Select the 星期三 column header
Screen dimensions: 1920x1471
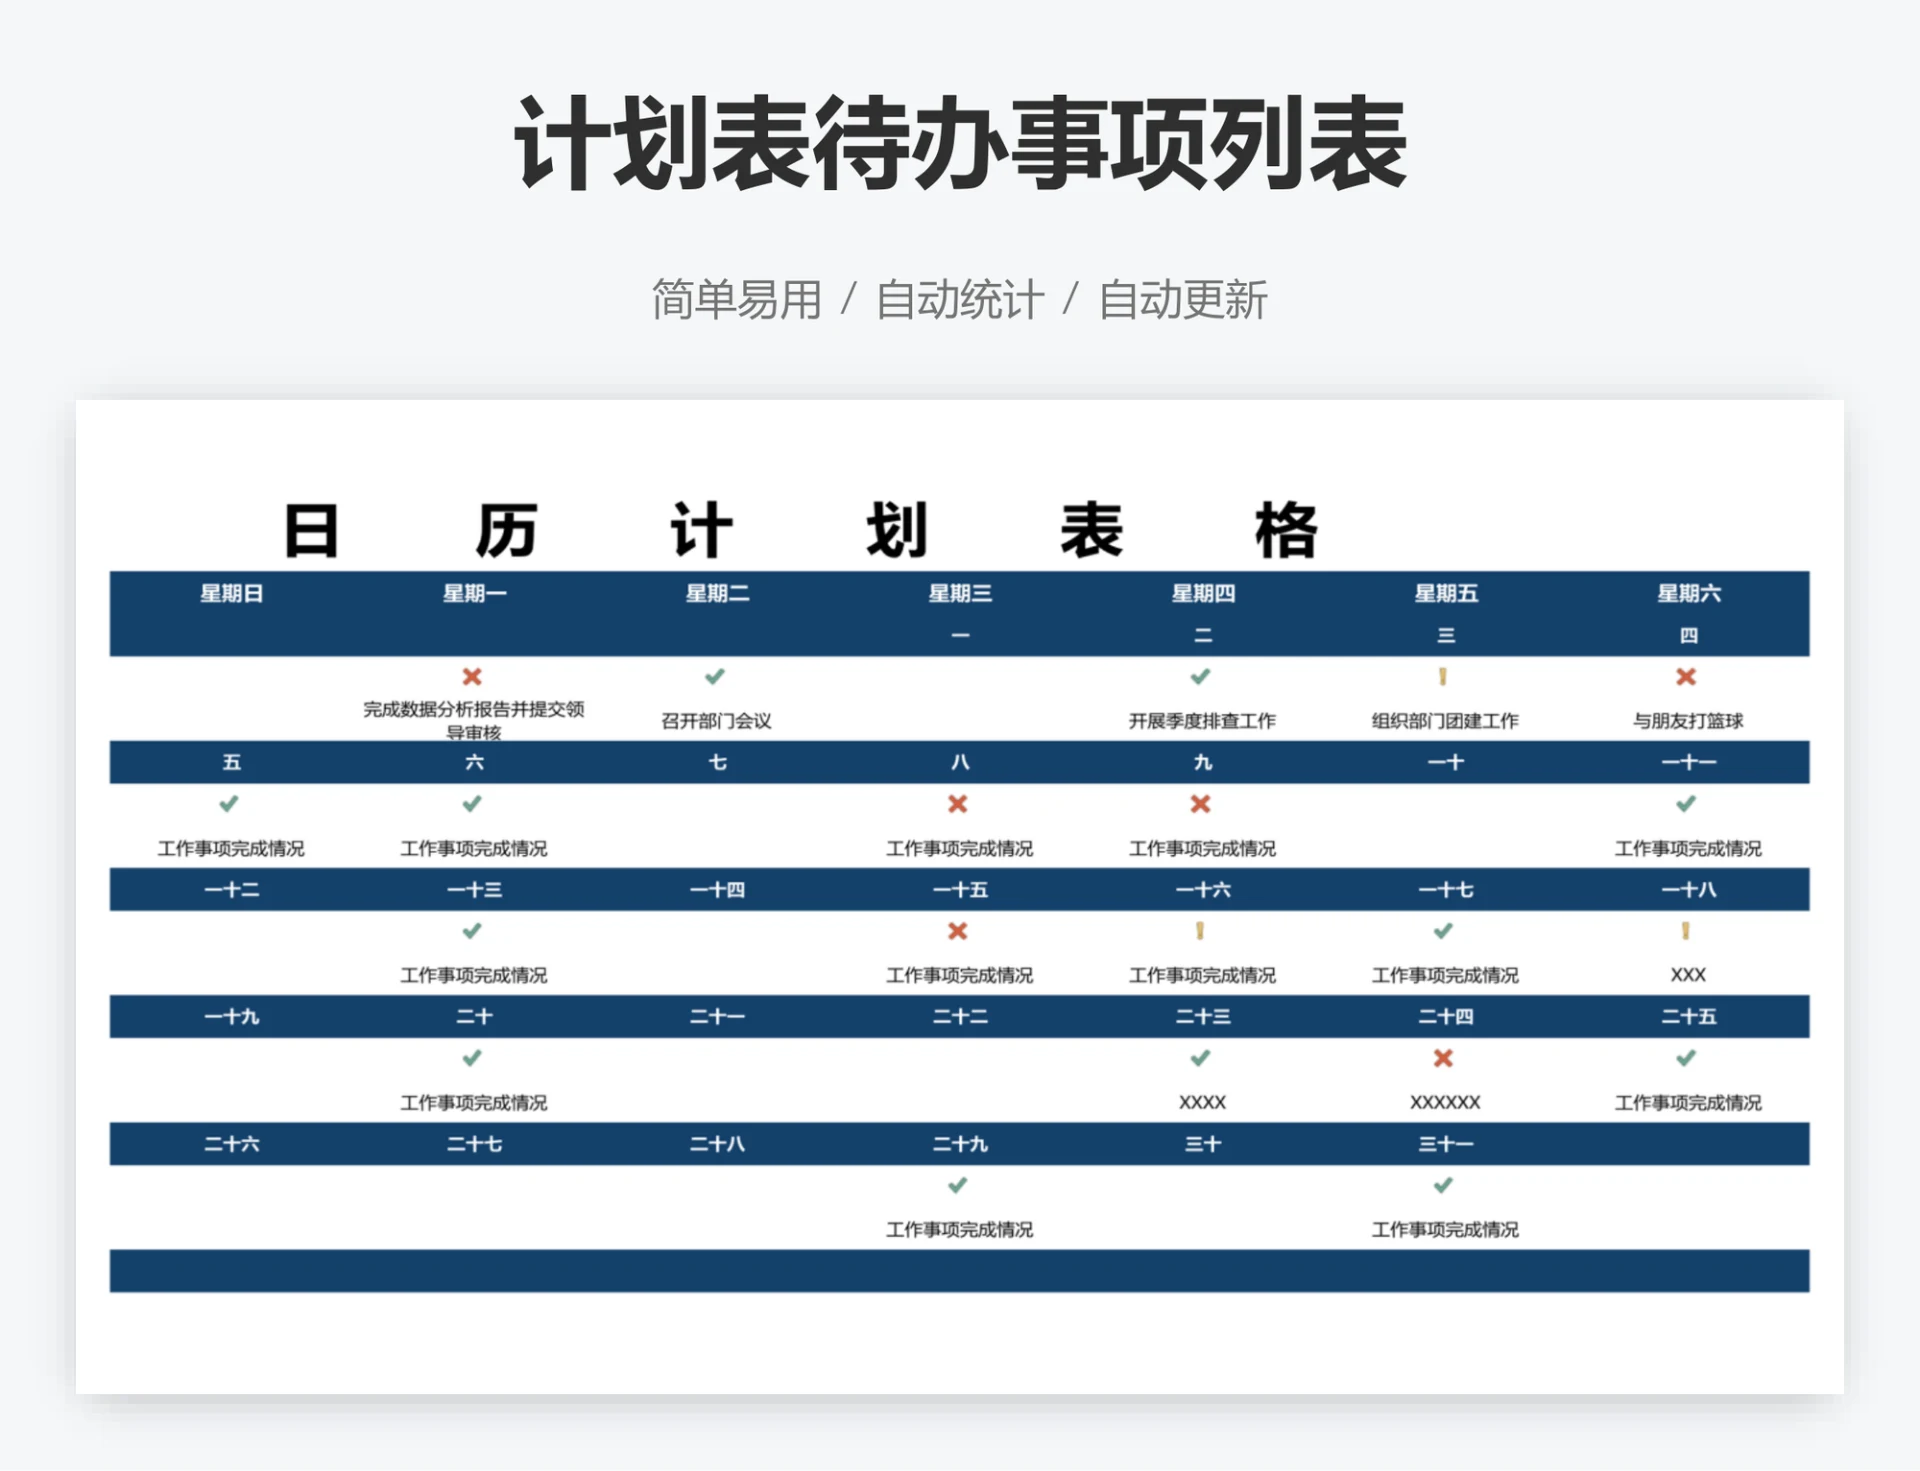pyautogui.click(x=958, y=593)
